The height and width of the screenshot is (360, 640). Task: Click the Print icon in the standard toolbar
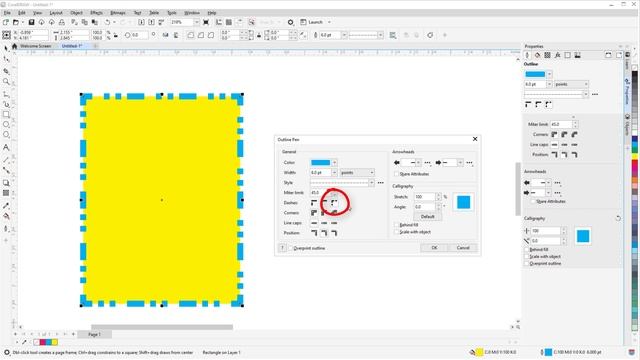click(62, 22)
